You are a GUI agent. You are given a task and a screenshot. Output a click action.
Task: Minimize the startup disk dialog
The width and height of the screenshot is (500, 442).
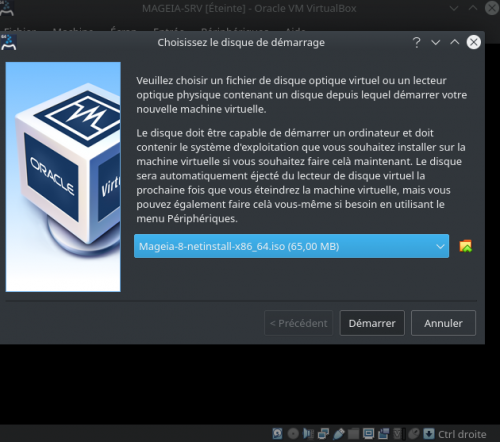tap(436, 42)
